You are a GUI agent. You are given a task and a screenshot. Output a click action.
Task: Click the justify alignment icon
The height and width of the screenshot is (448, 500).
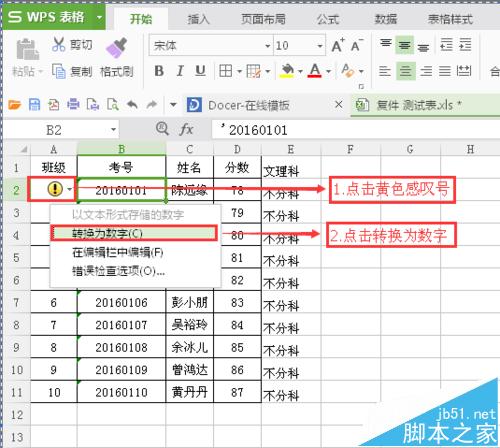pyautogui.click(x=445, y=71)
